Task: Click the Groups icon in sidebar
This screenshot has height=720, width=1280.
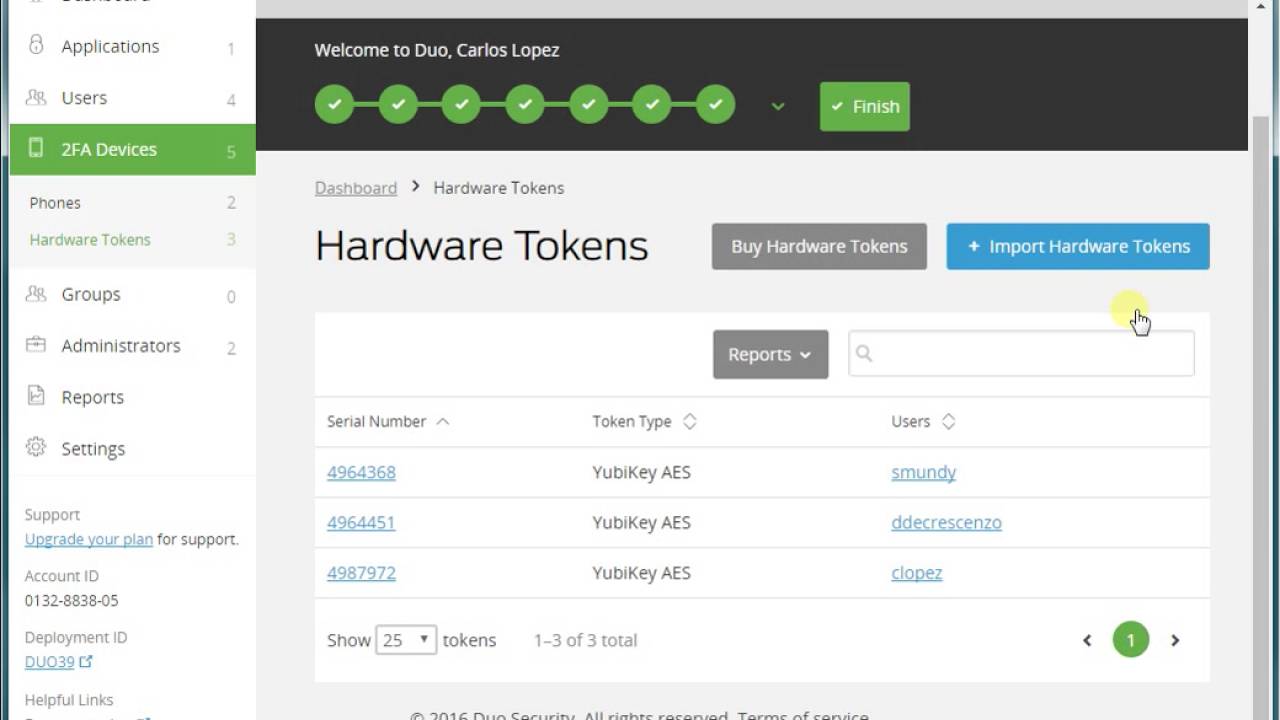Action: tap(36, 294)
